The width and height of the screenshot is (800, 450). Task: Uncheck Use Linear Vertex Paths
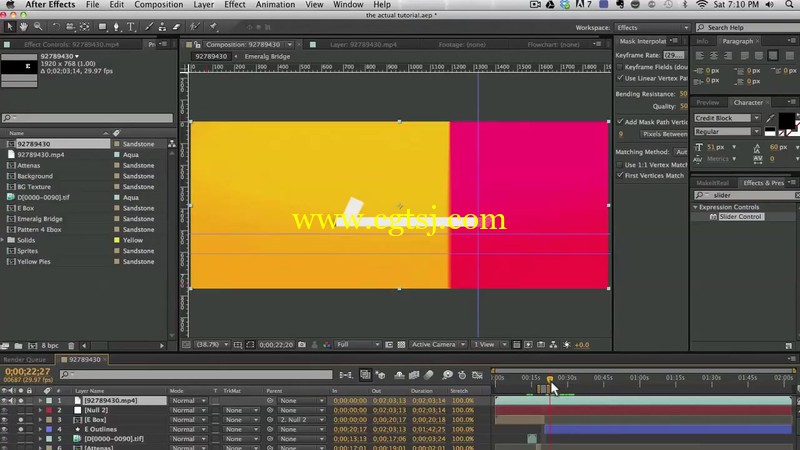[620, 78]
